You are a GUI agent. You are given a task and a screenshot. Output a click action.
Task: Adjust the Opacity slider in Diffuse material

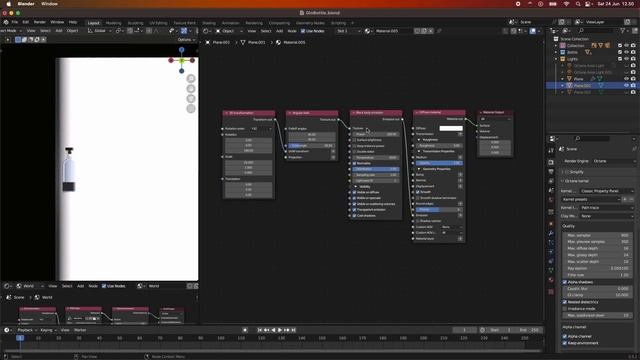tap(439, 163)
